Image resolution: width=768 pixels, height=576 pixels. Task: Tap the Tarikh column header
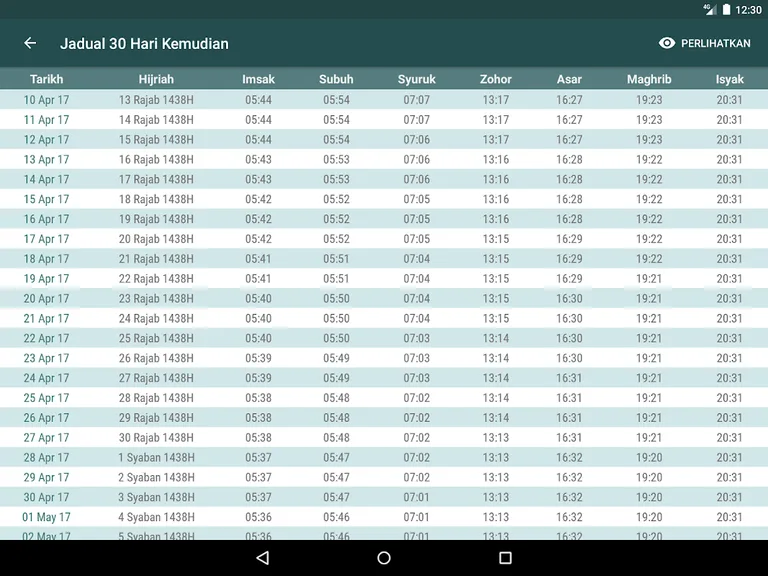[x=47, y=79]
